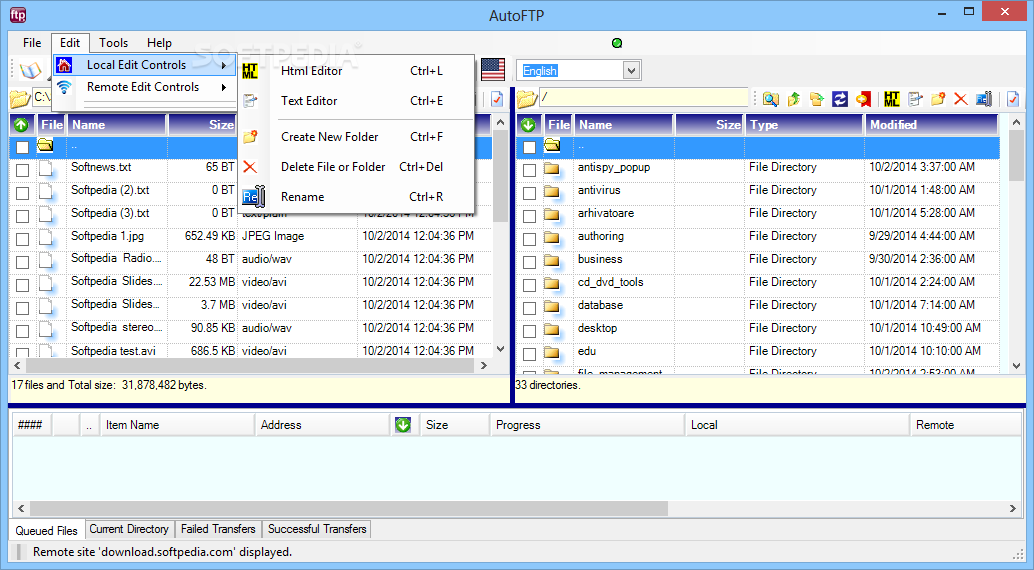Select the arhivatoare folder name
This screenshot has height=570, width=1034.
pyautogui.click(x=605, y=213)
